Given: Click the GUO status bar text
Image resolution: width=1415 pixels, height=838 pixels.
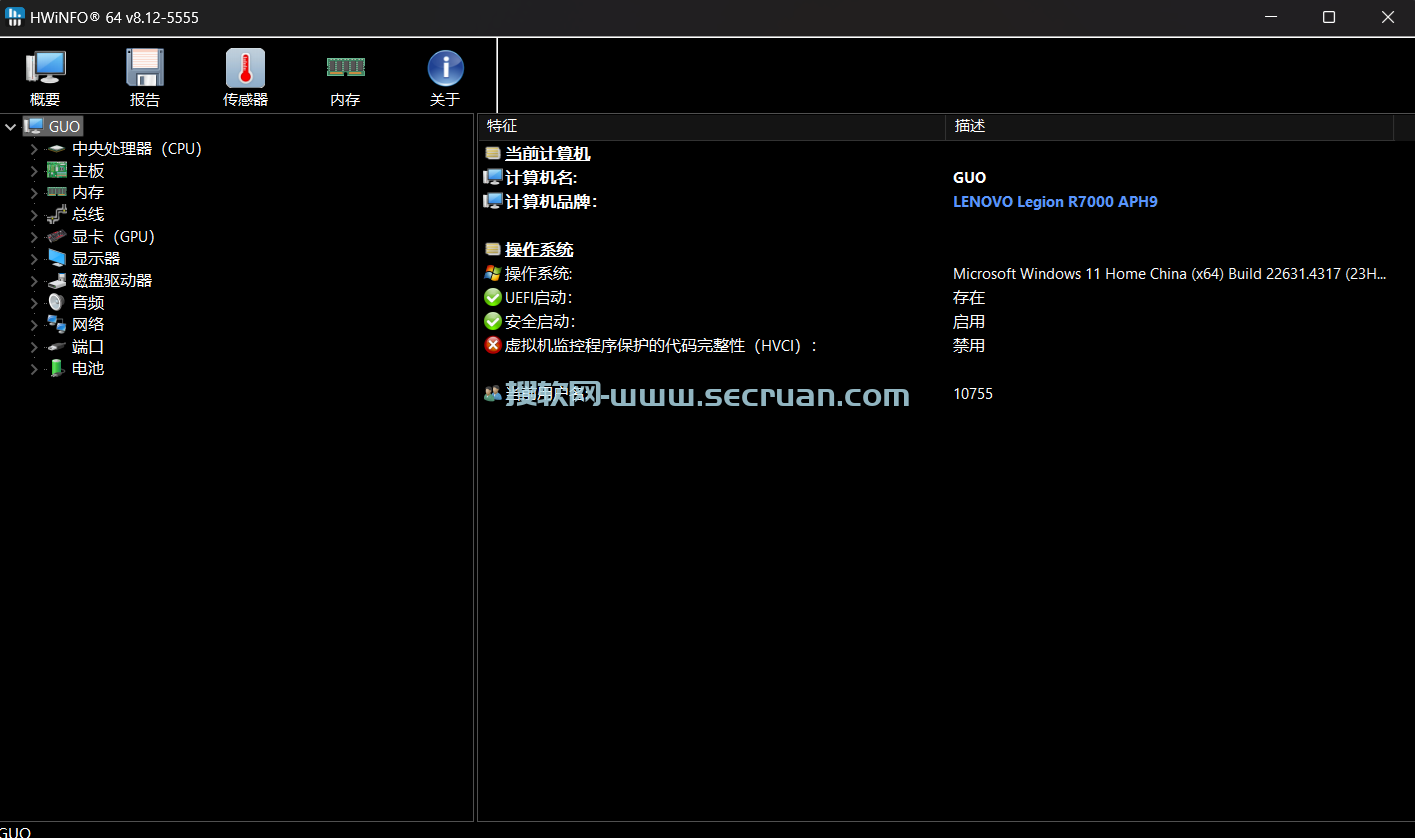Looking at the screenshot, I should pyautogui.click(x=15, y=831).
